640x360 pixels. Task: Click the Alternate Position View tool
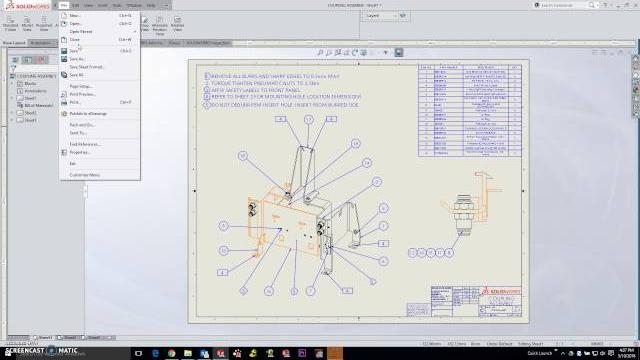(x=160, y=26)
